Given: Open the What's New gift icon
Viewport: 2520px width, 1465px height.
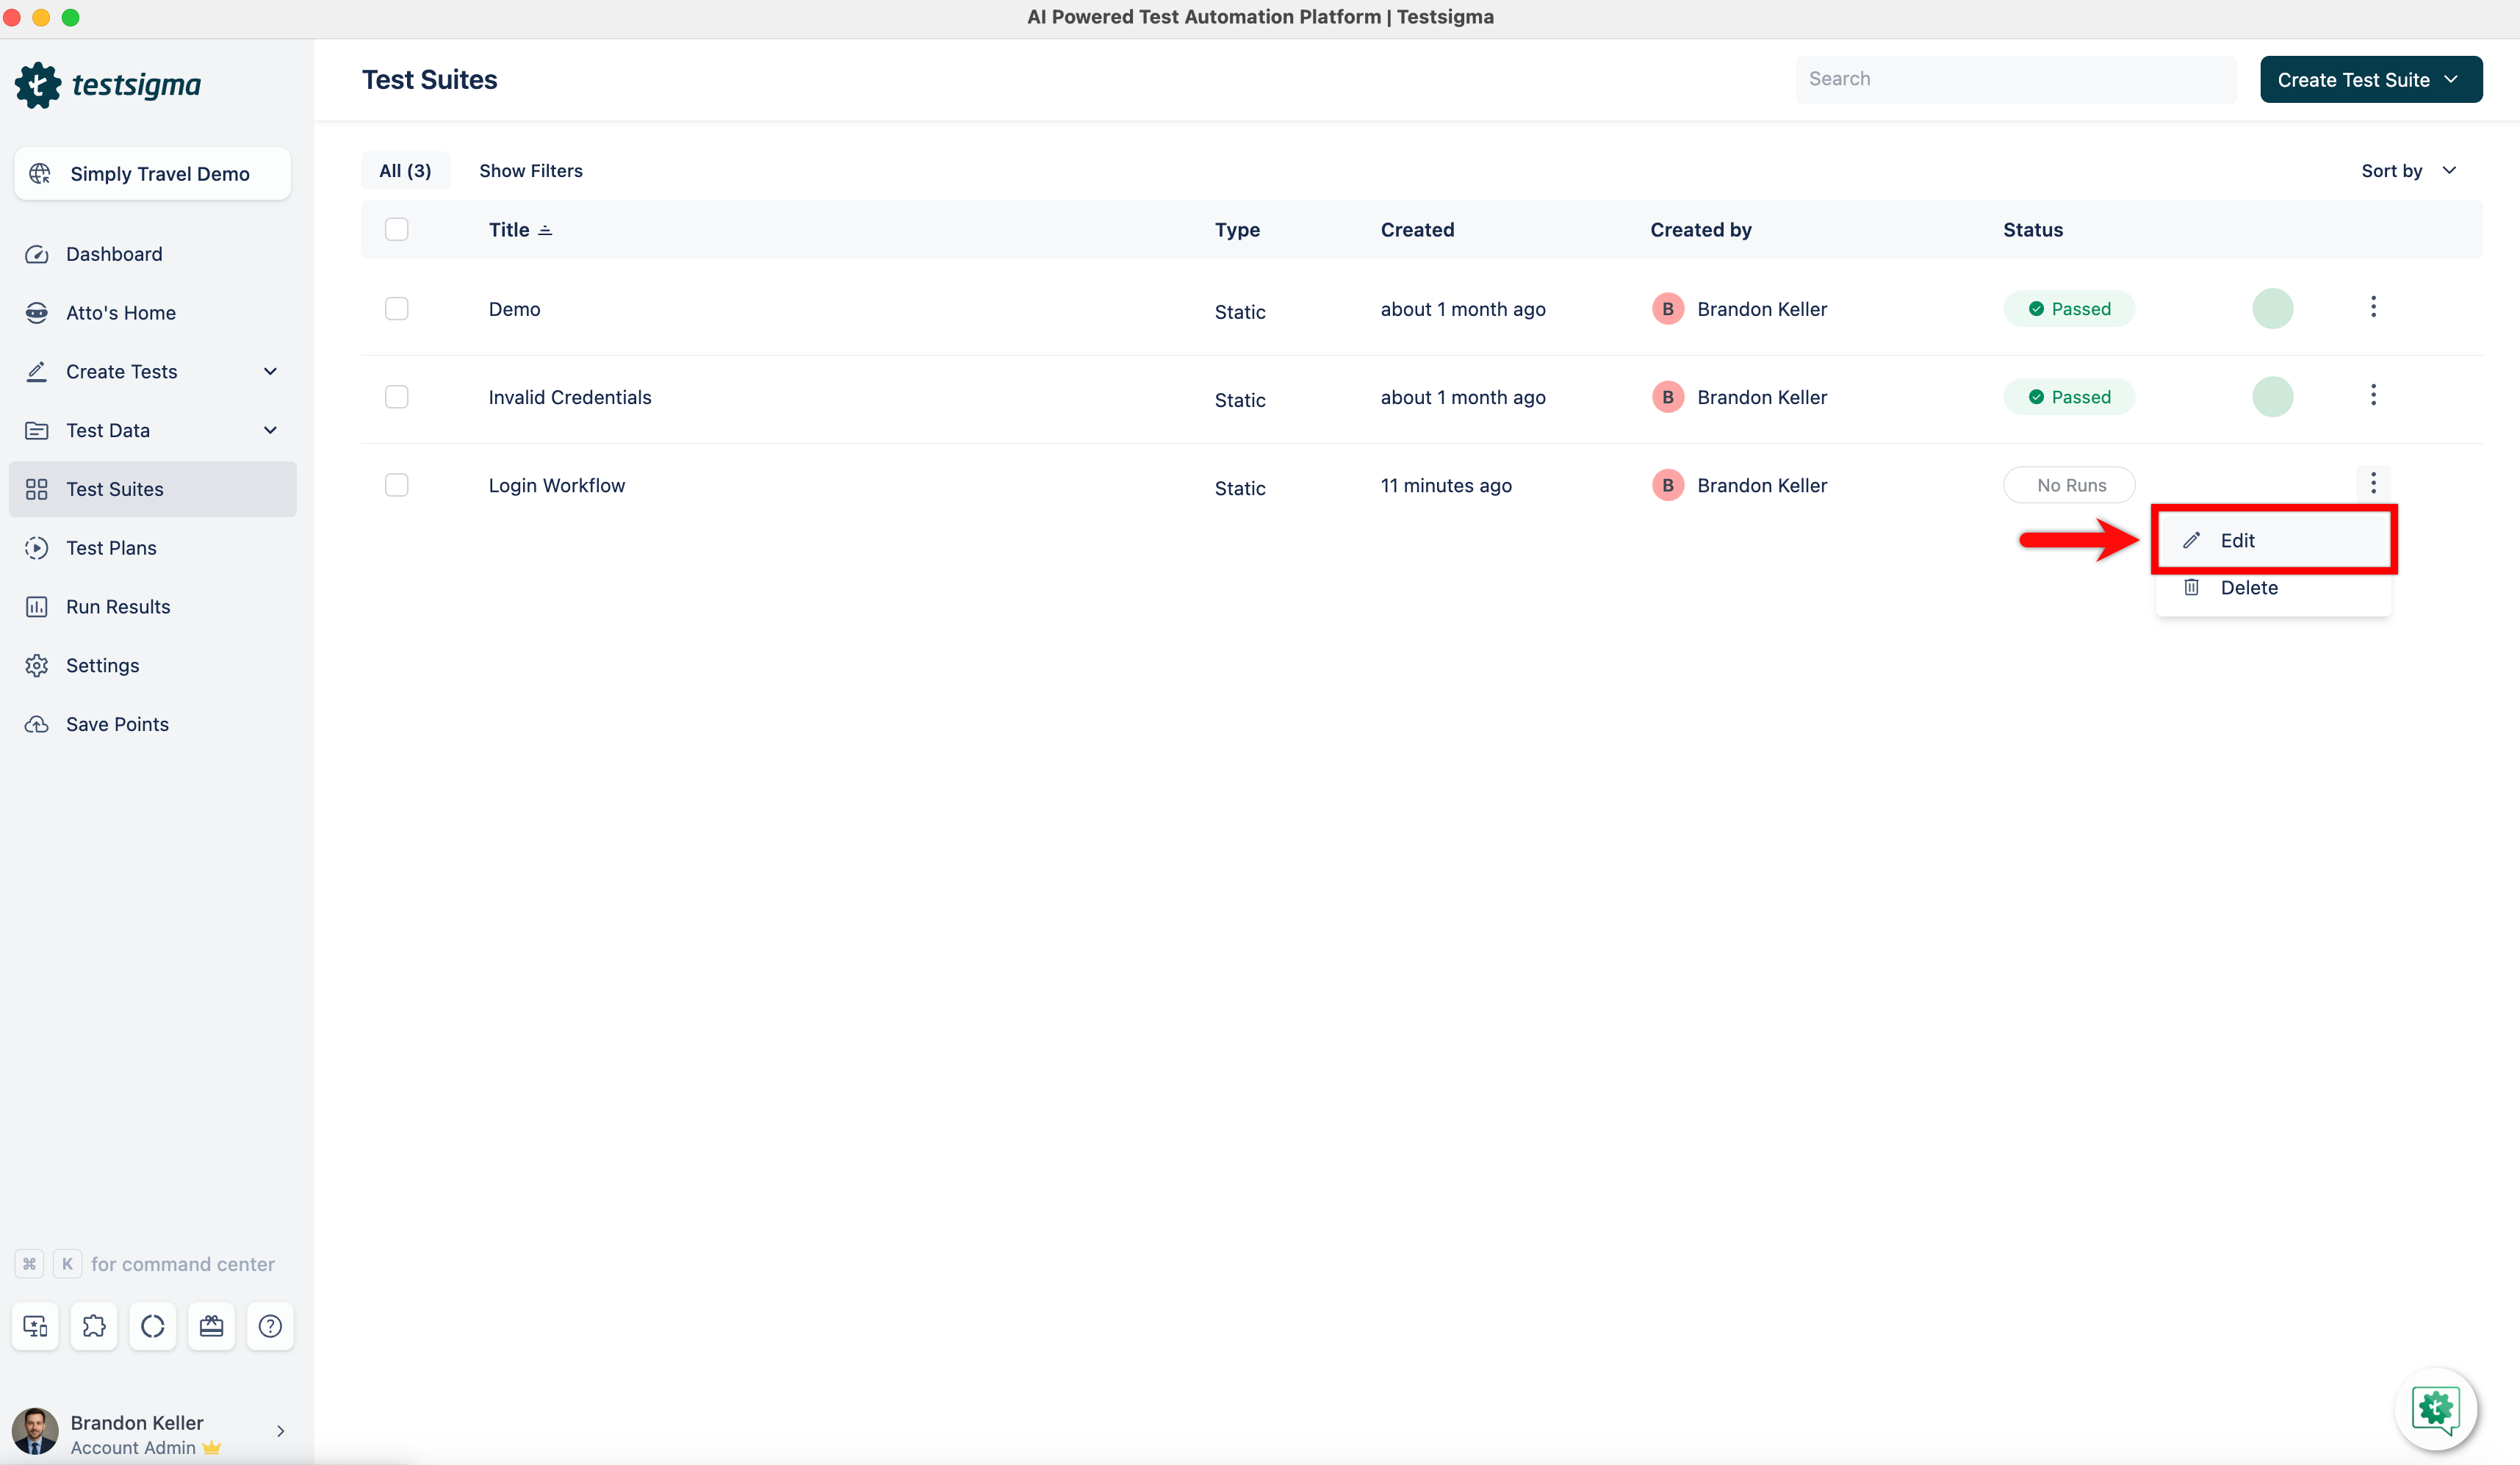Looking at the screenshot, I should coord(211,1326).
